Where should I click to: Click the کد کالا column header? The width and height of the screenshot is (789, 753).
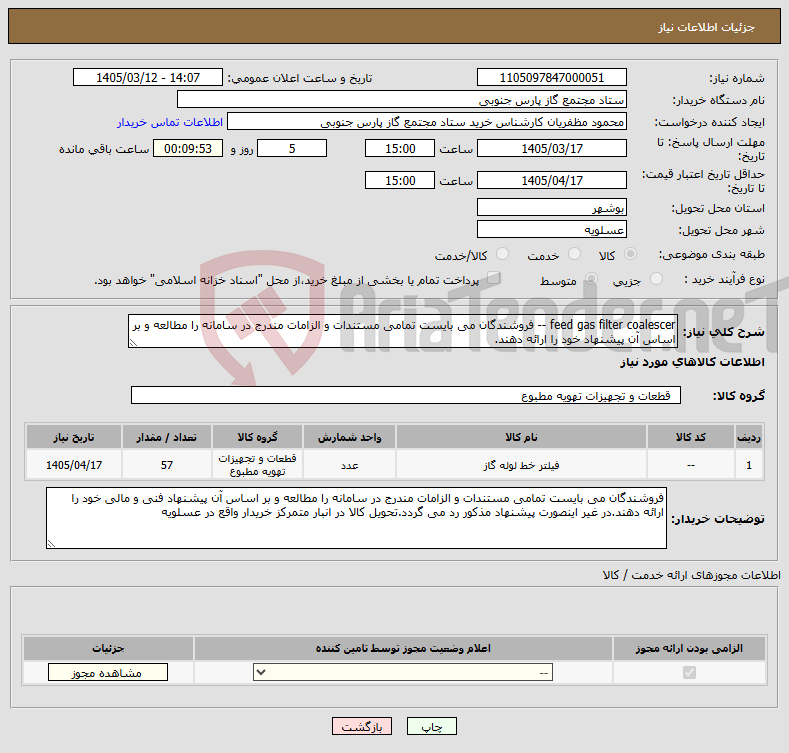coord(690,437)
